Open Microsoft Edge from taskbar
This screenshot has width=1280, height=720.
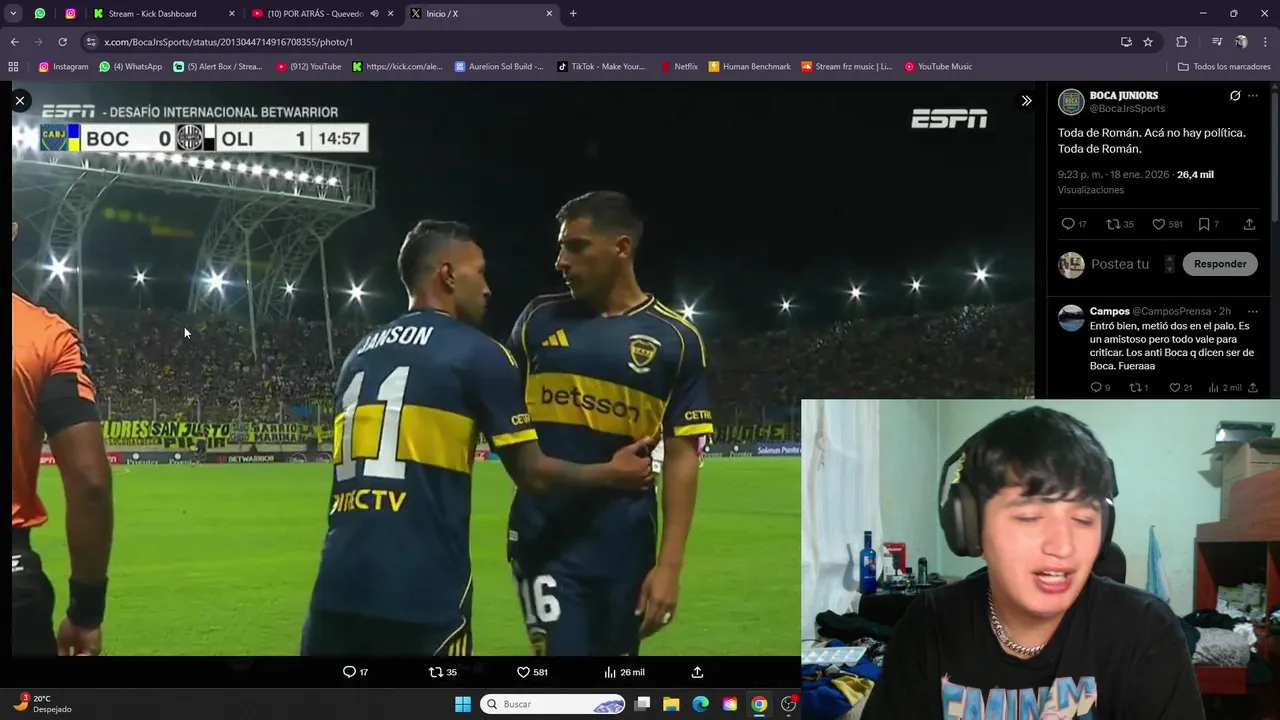700,704
